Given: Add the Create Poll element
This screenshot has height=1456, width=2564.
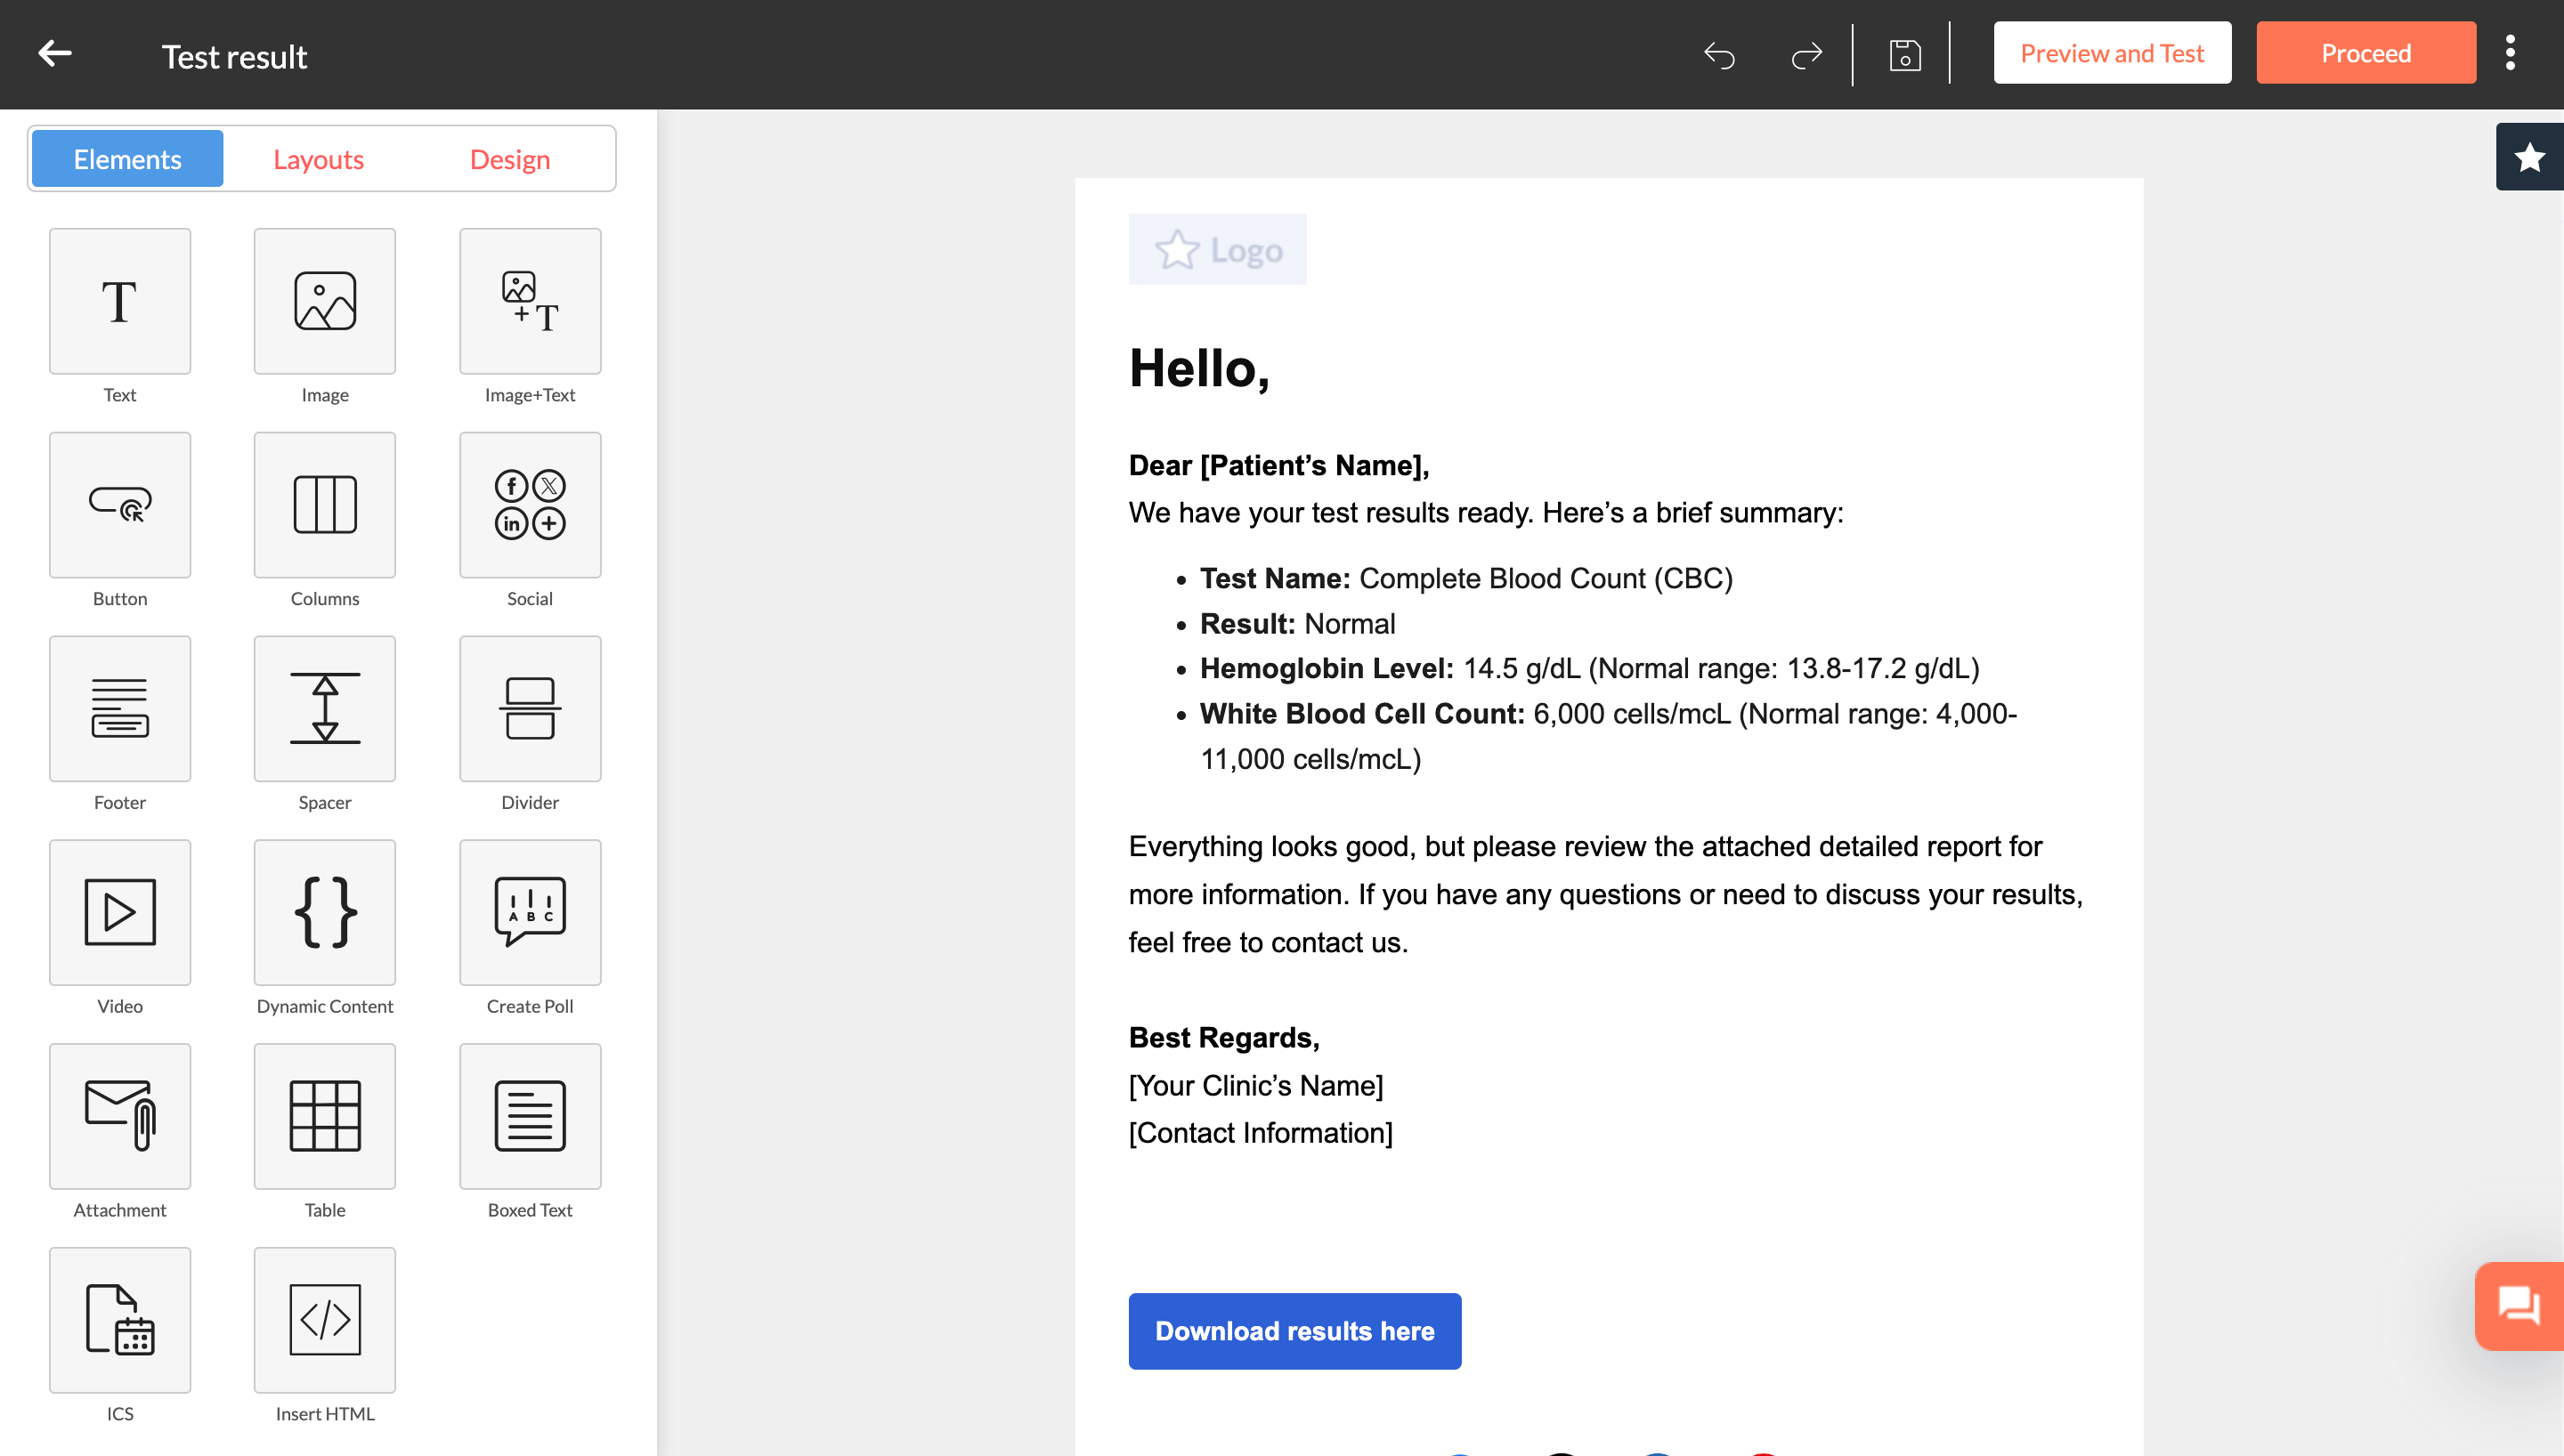Looking at the screenshot, I should point(529,912).
